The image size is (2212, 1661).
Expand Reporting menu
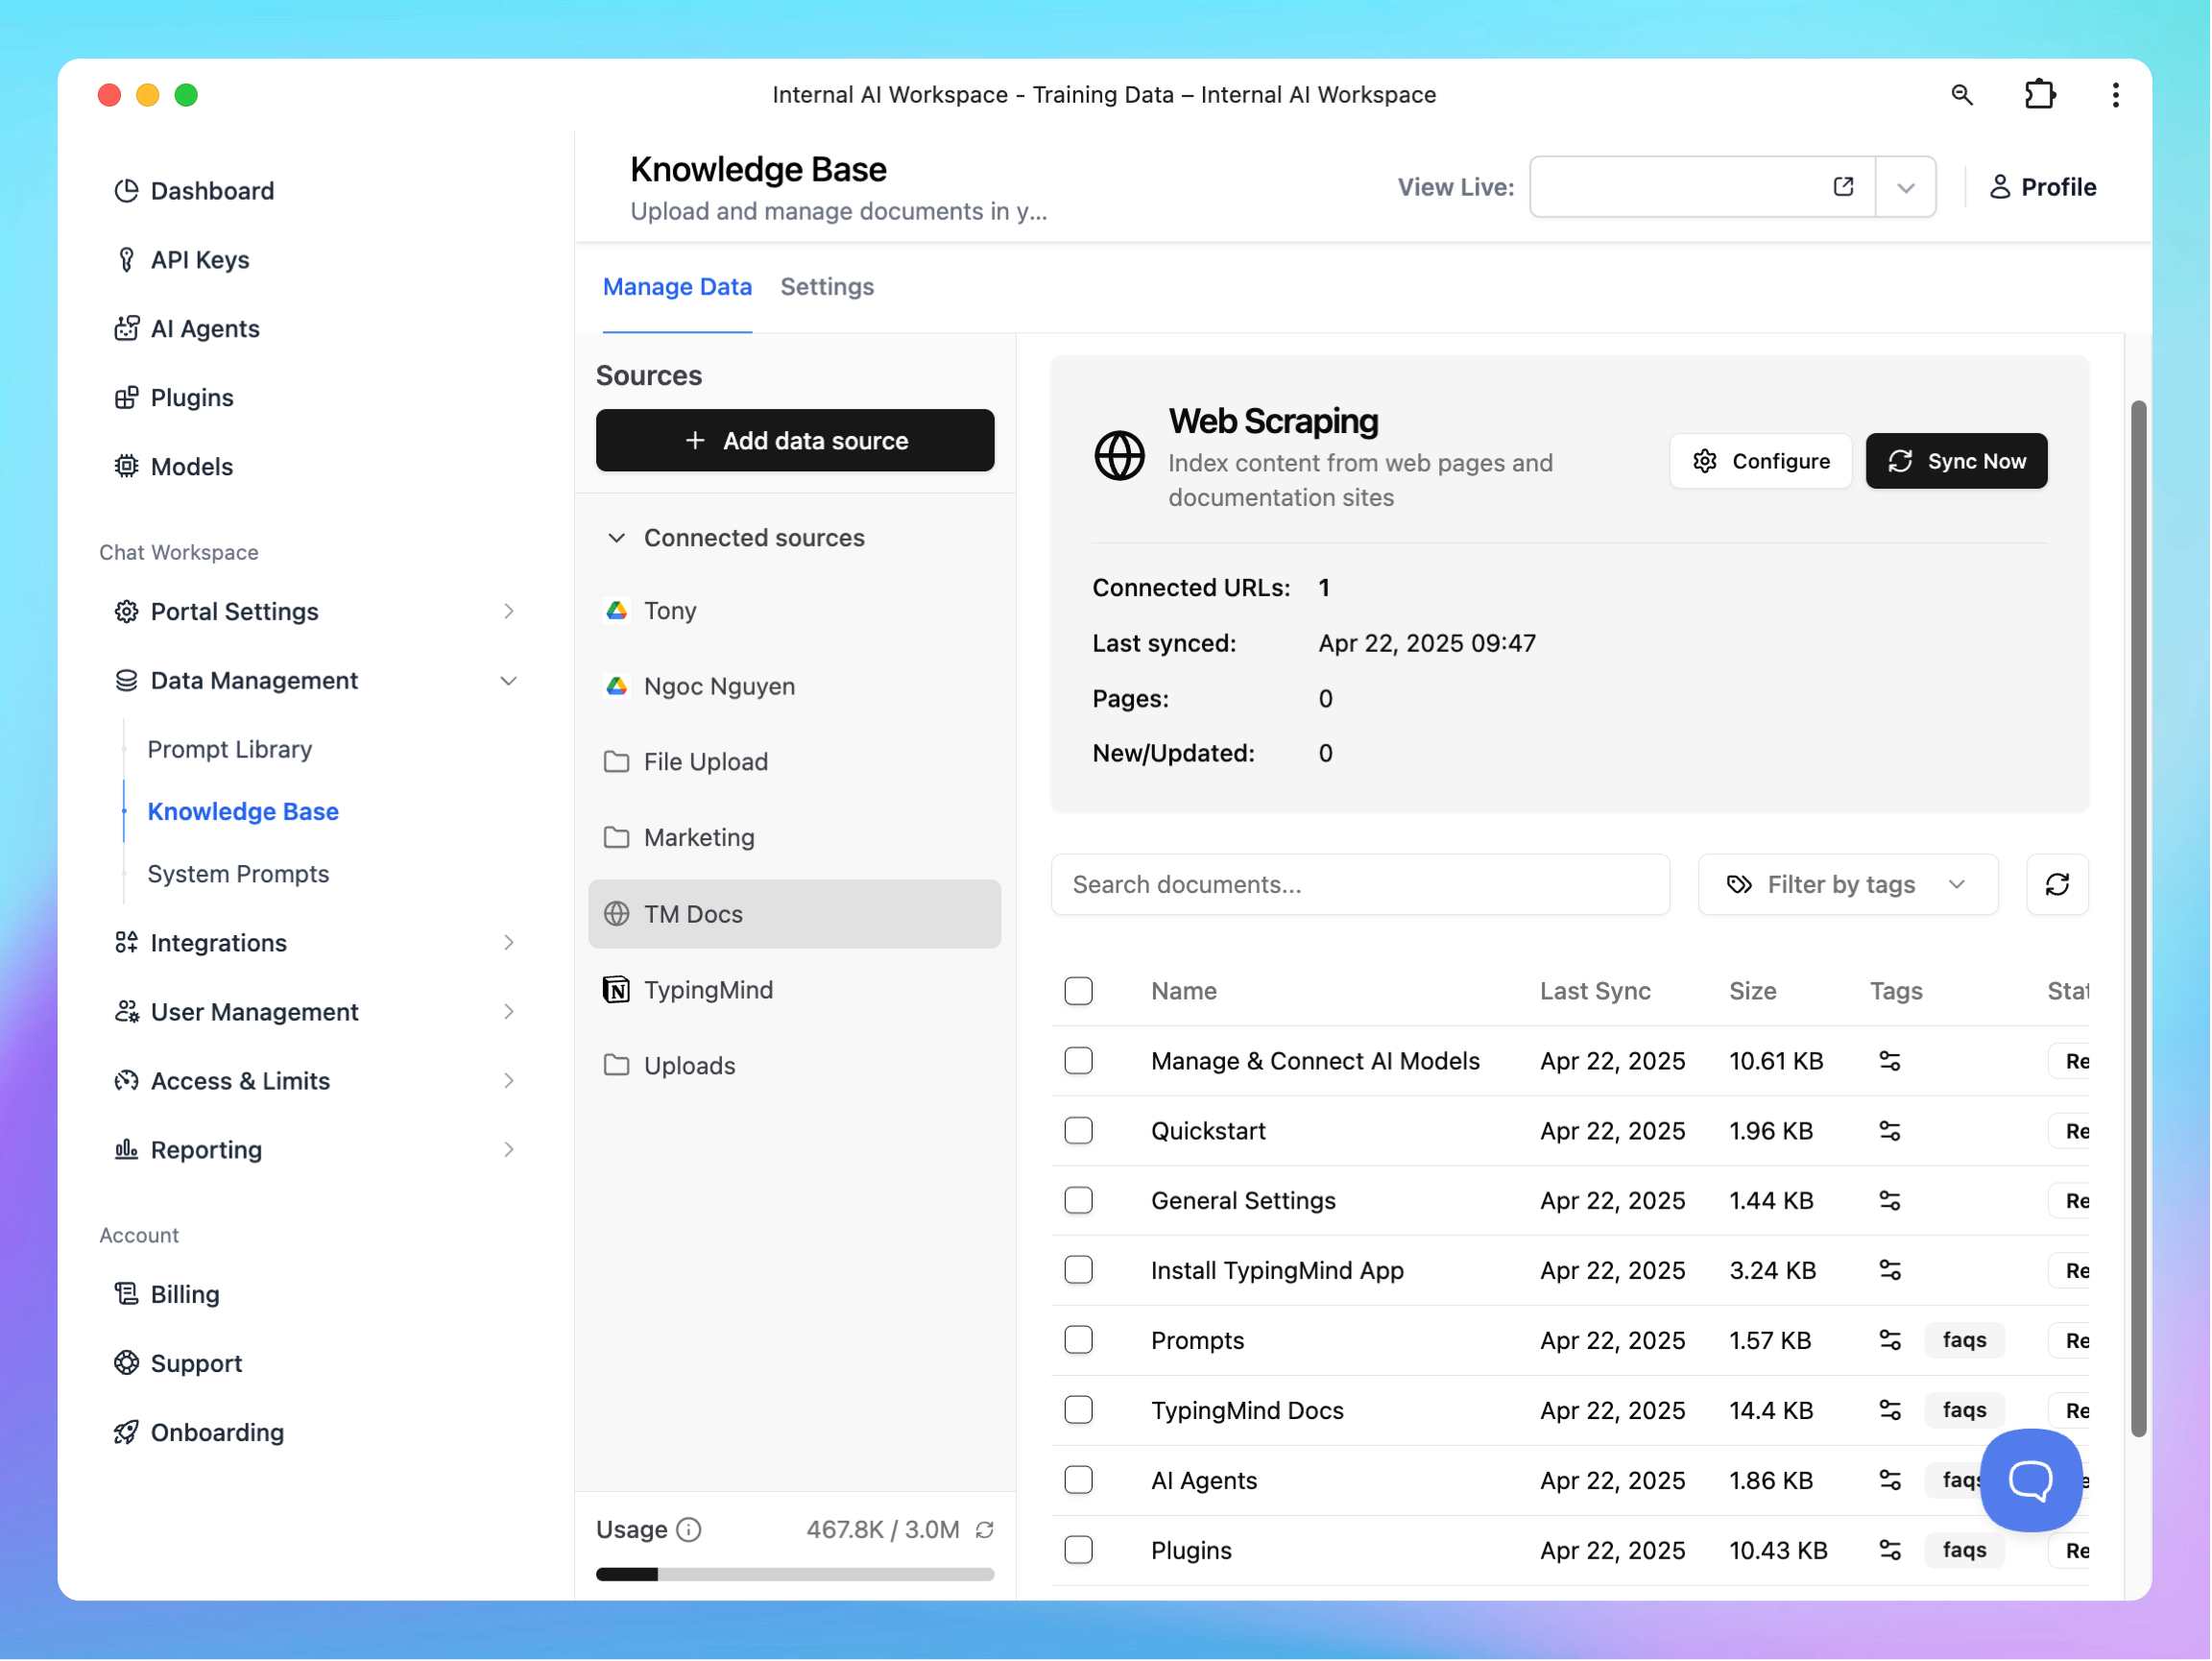click(x=316, y=1150)
